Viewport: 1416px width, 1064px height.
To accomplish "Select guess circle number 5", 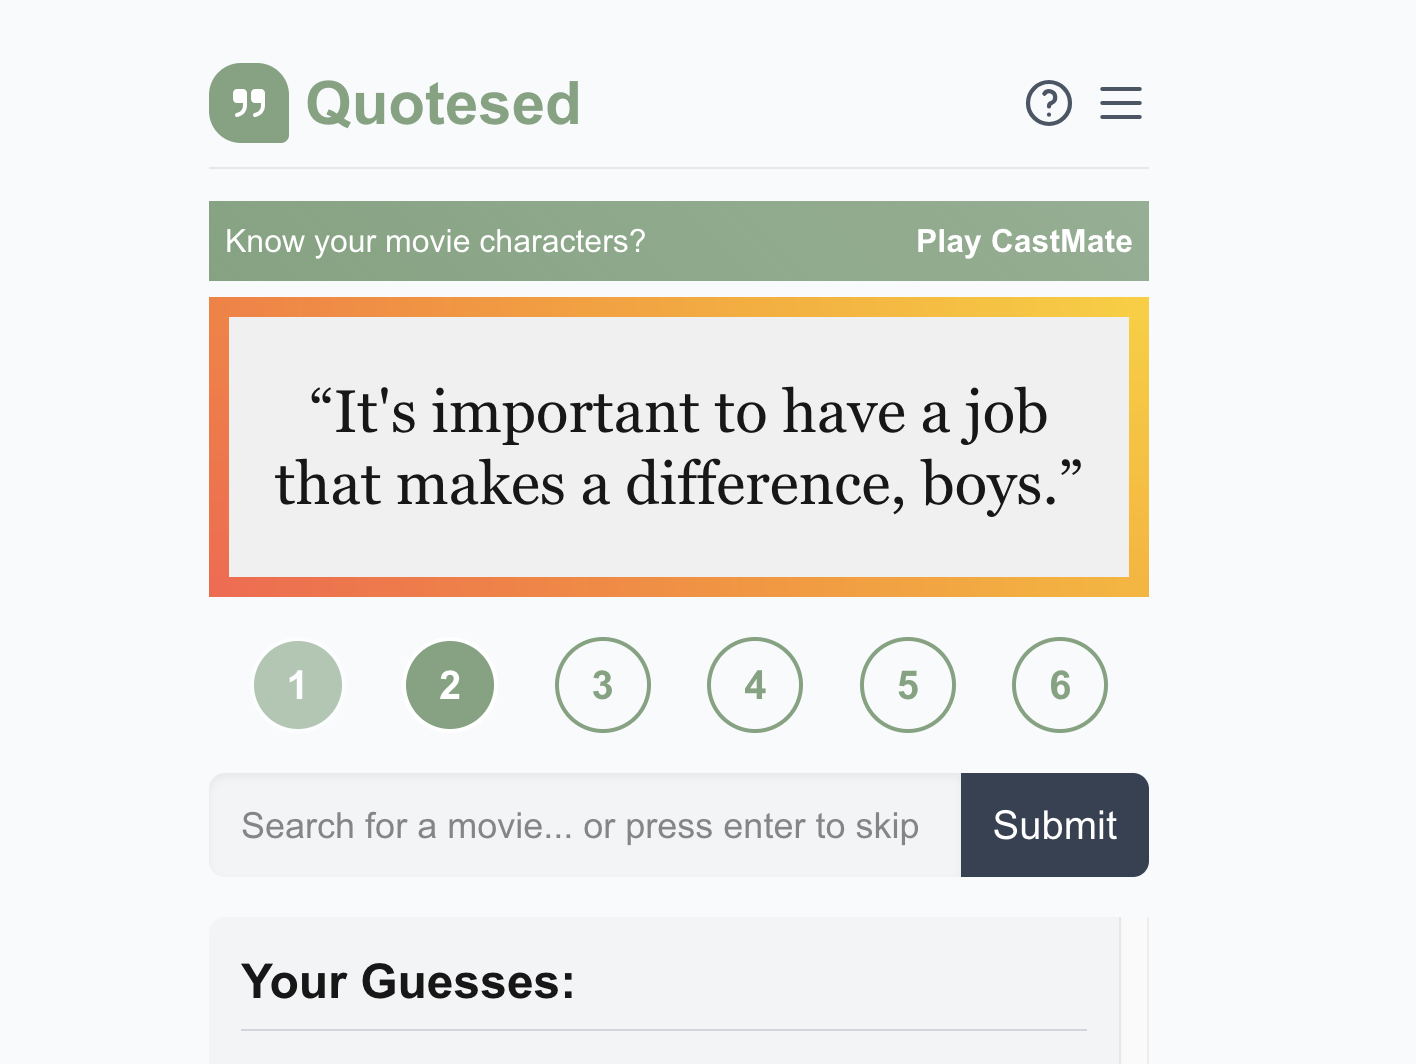I will (907, 685).
